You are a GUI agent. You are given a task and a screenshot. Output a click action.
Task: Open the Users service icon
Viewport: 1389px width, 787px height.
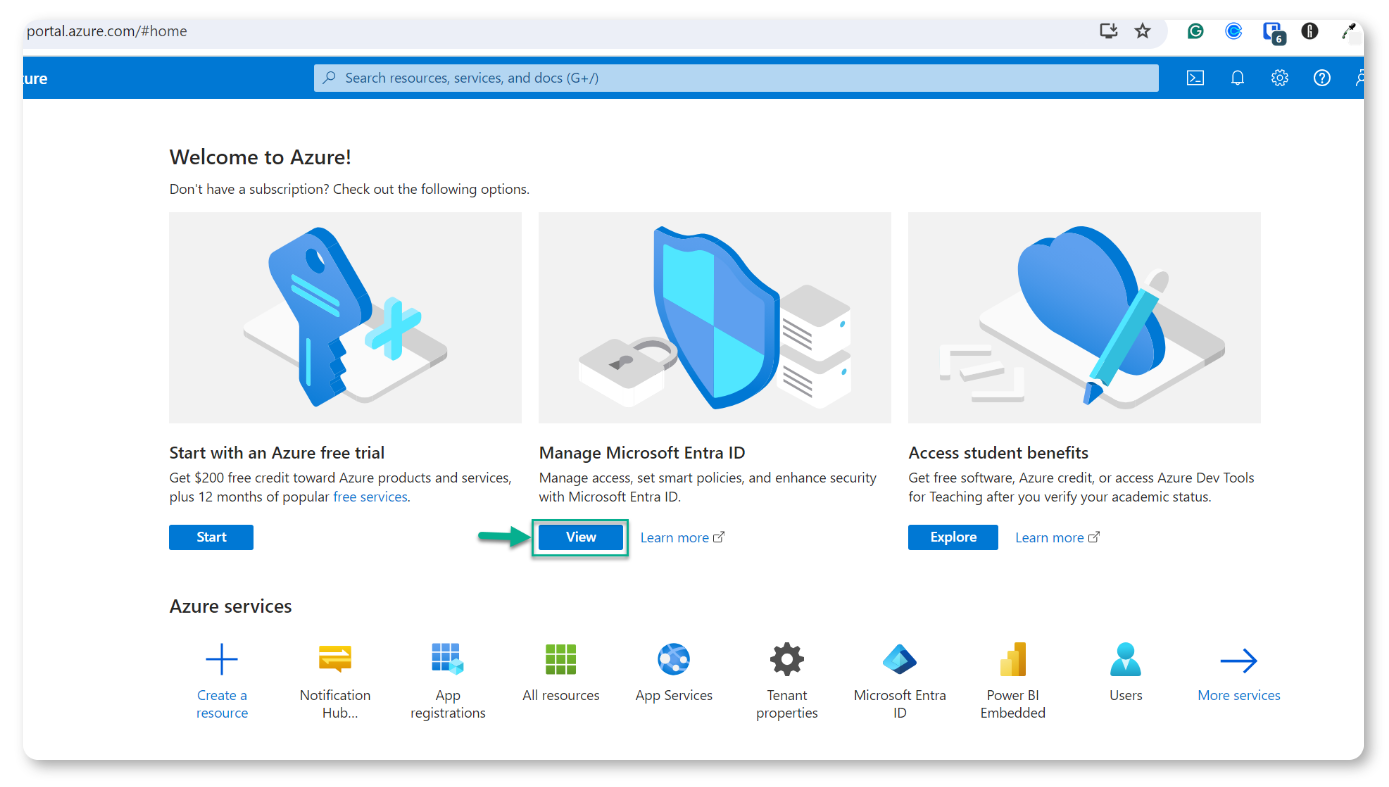point(1126,660)
